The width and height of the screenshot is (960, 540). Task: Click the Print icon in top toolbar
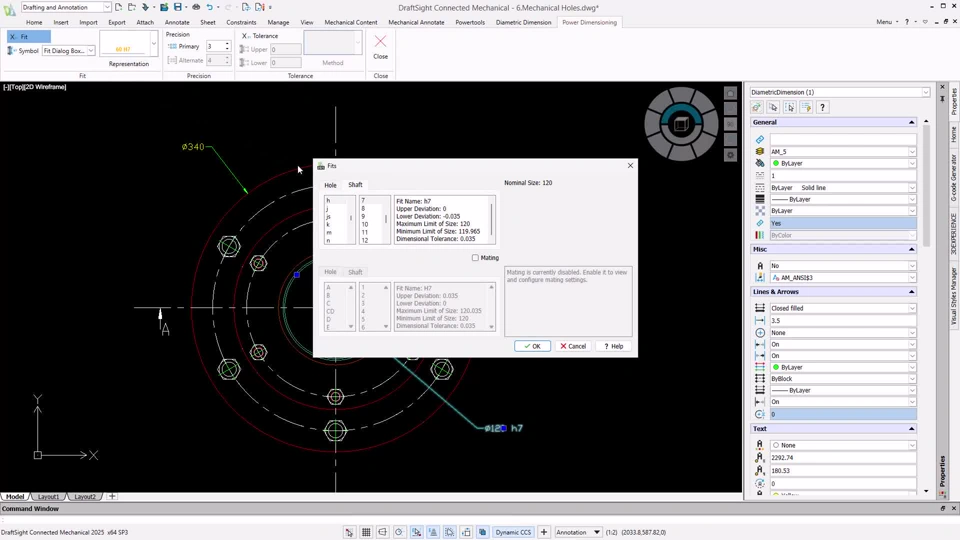click(196, 7)
